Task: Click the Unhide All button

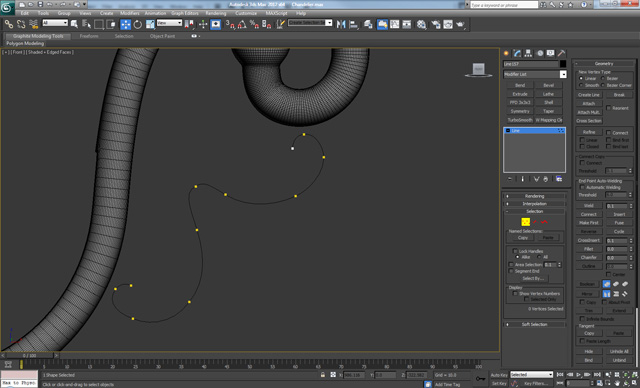Action: (619, 351)
